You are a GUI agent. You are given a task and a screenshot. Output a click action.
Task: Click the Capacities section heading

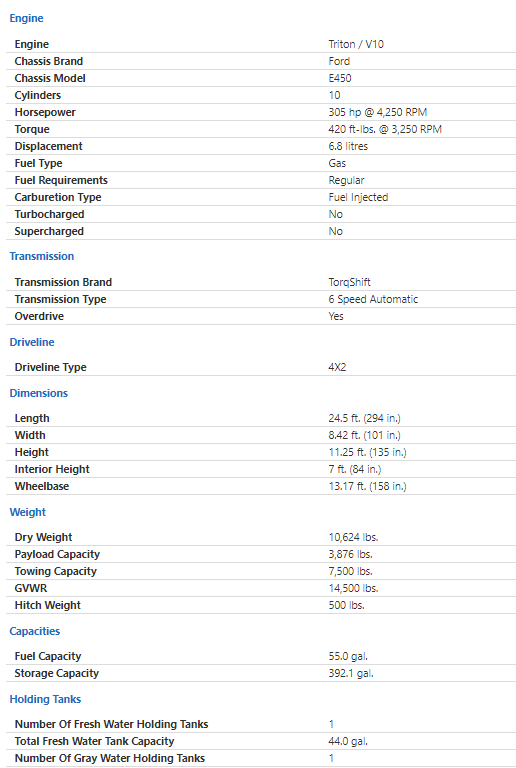point(35,631)
